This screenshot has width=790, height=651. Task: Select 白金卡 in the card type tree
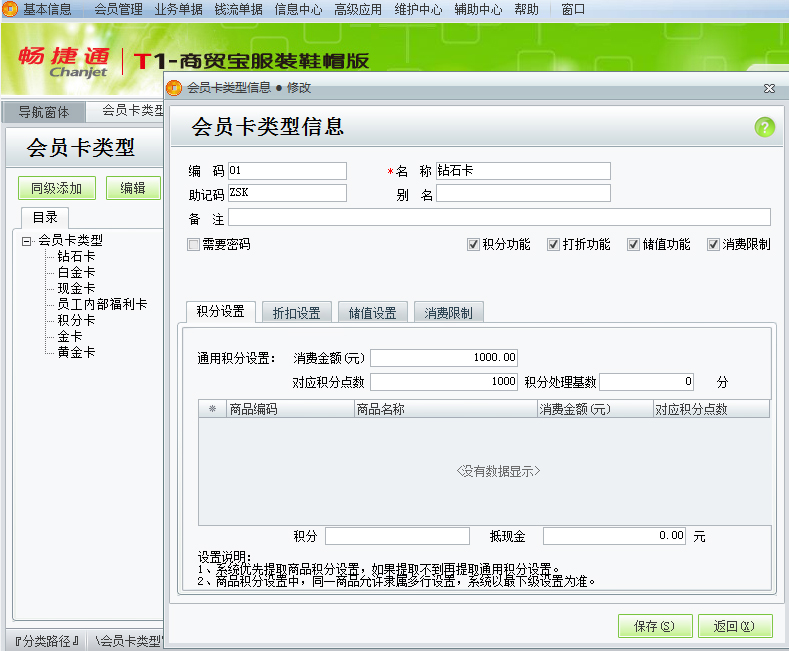click(x=76, y=273)
